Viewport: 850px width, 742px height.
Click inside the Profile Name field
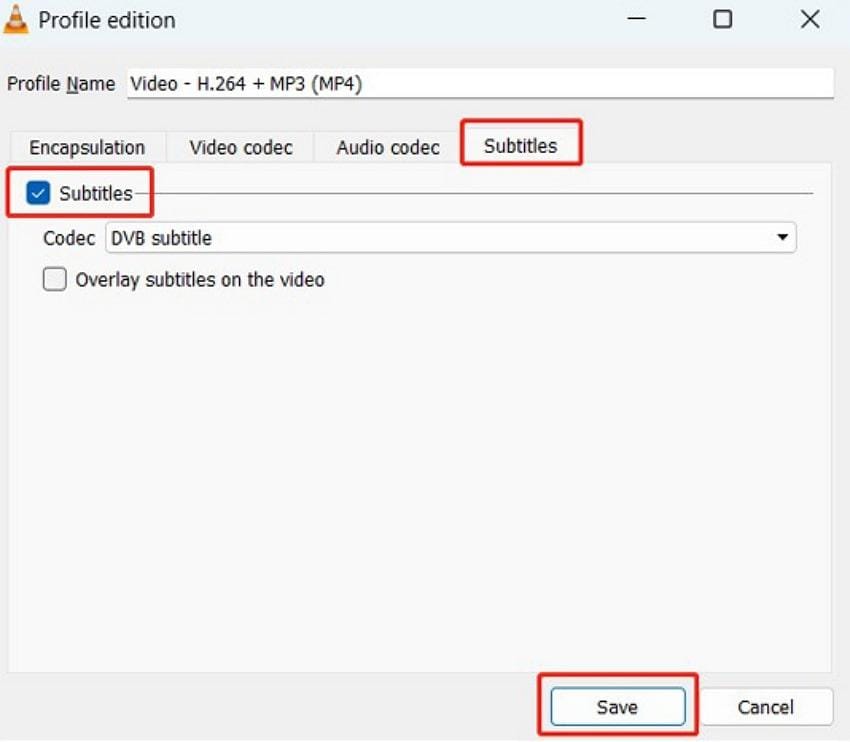click(400, 84)
